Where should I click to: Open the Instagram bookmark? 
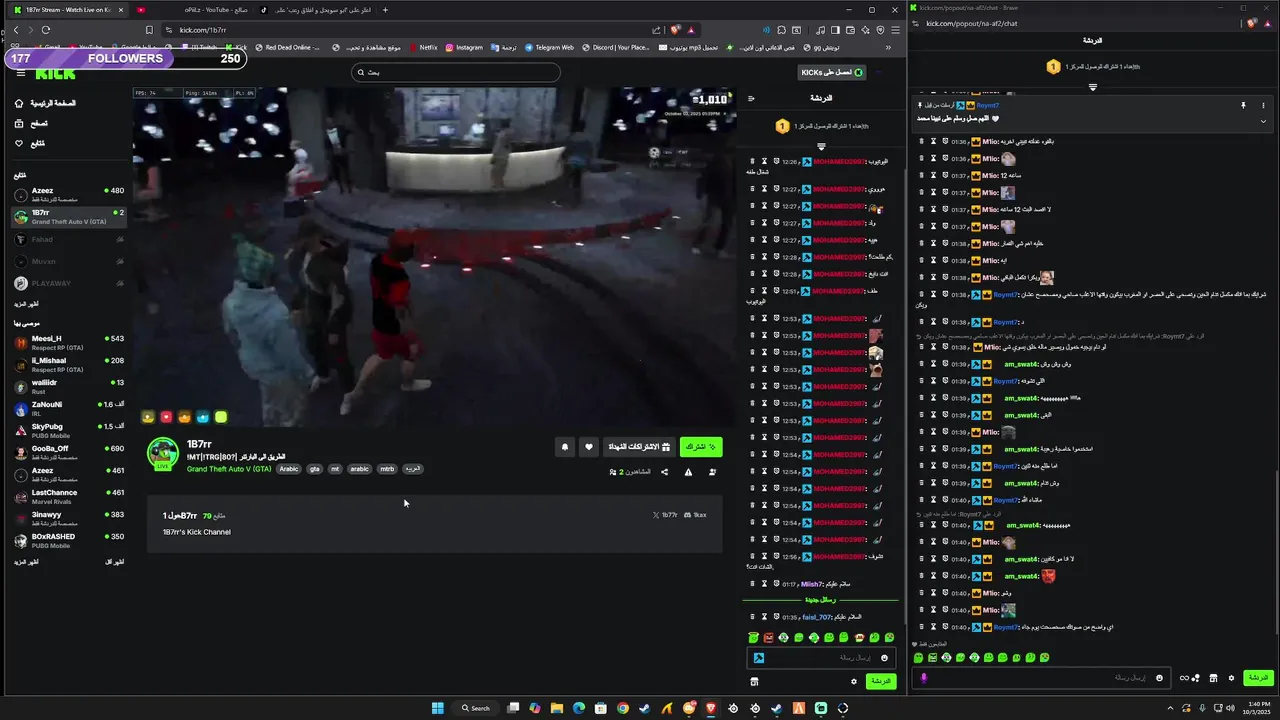464,47
